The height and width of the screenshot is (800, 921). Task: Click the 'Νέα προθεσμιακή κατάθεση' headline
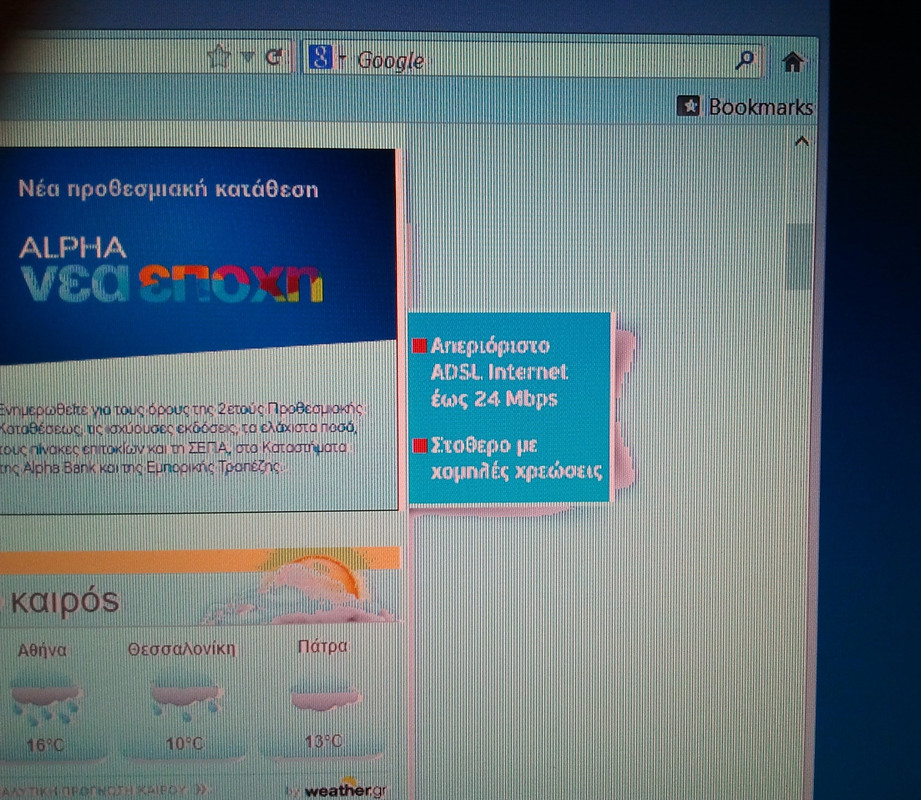click(x=168, y=190)
